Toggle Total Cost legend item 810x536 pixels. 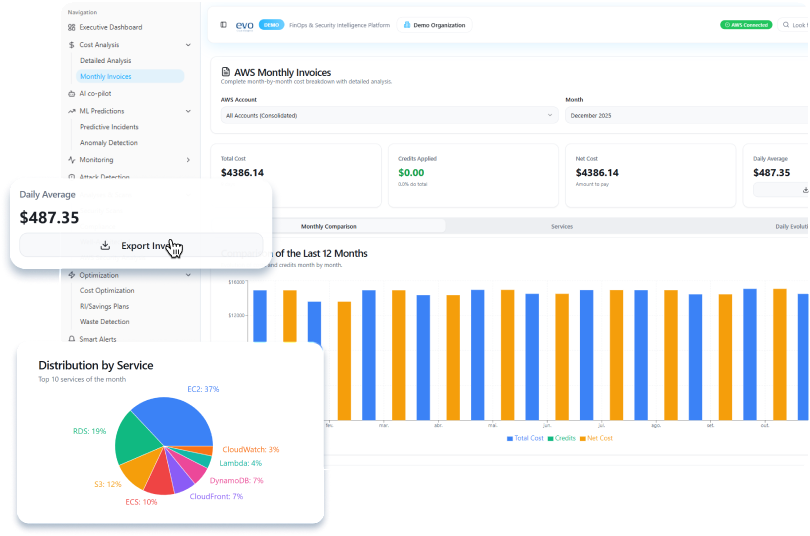[525, 438]
